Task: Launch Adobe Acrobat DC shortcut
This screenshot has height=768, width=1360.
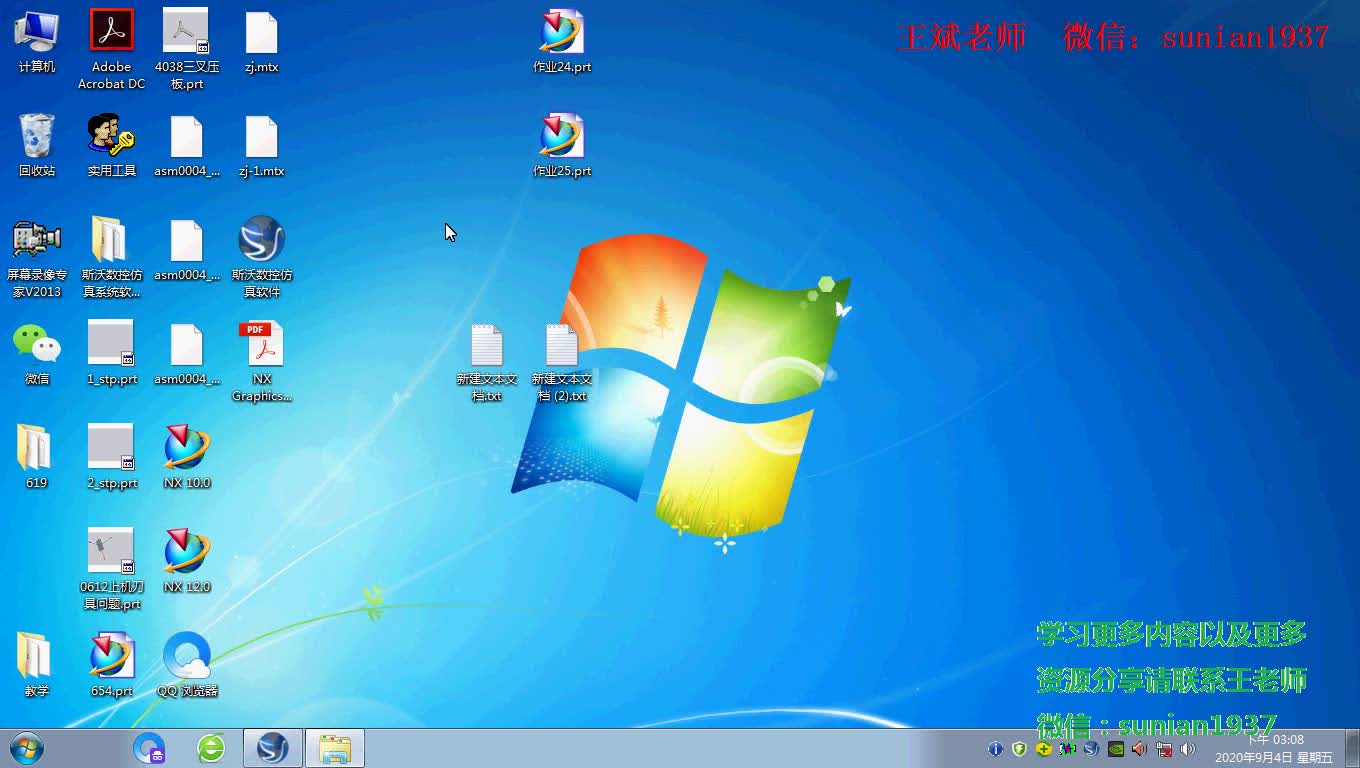Action: click(111, 50)
